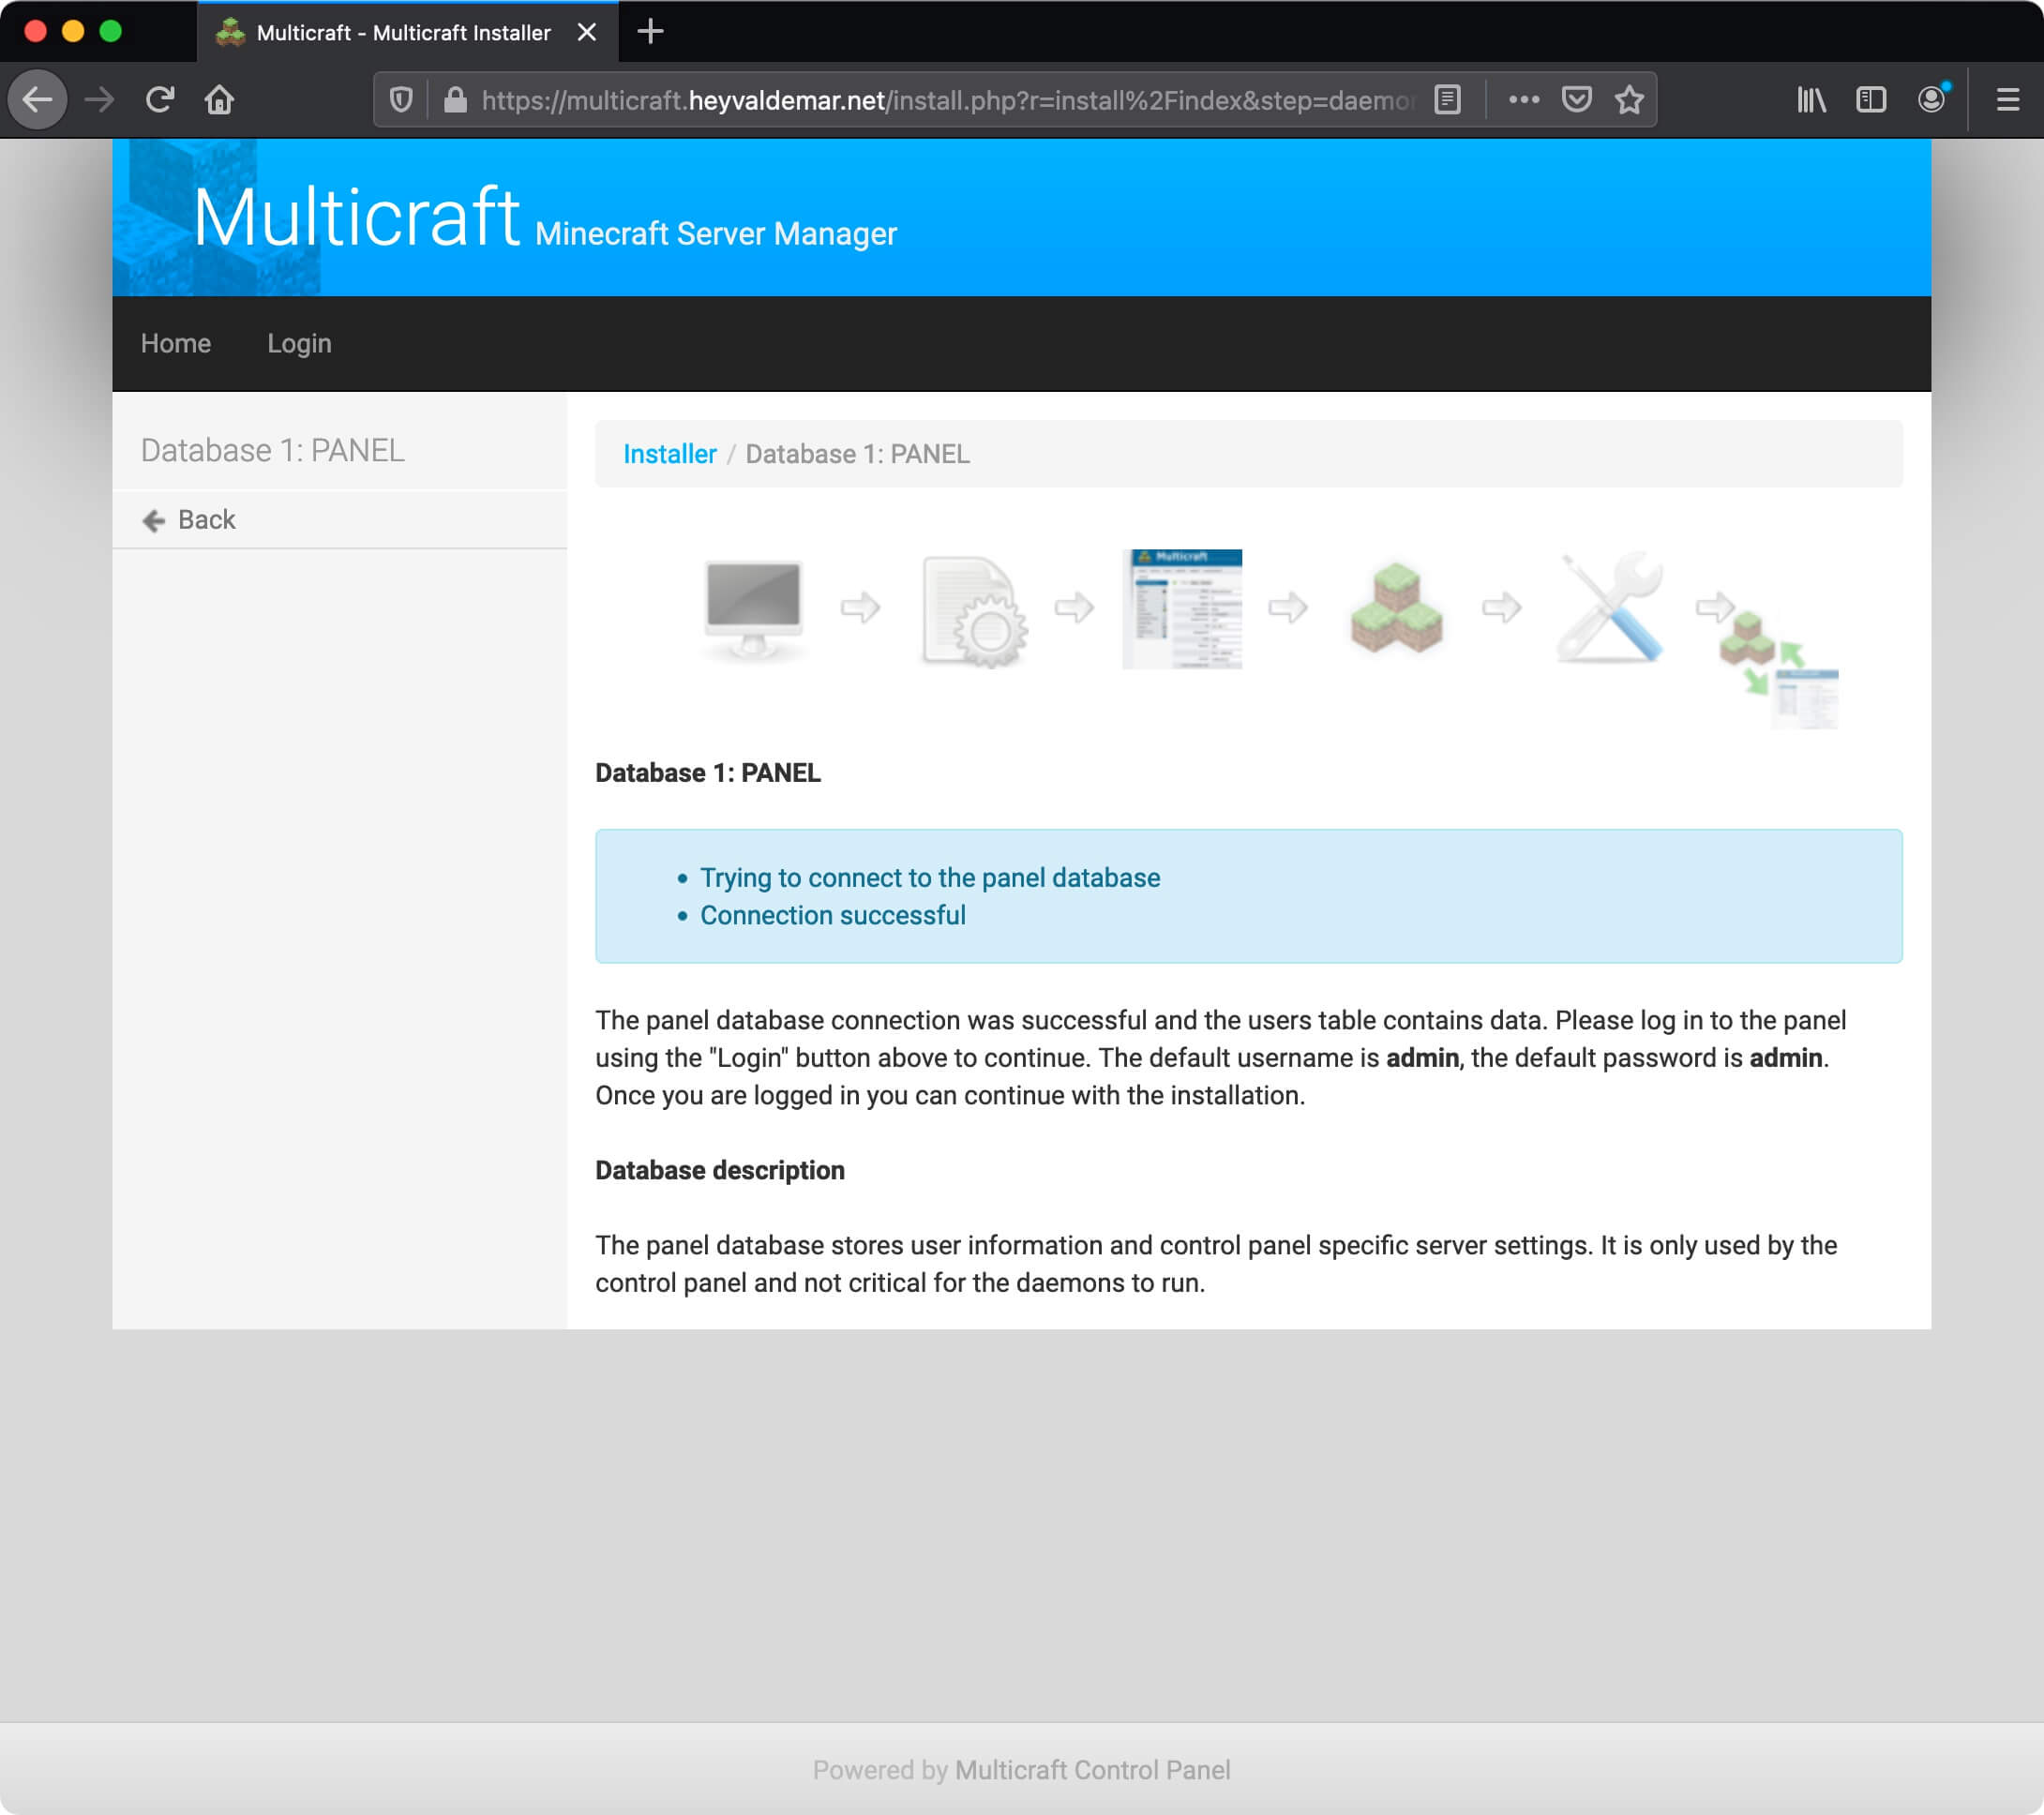Save page to Pocket
This screenshot has width=2044, height=1815.
1577,99
